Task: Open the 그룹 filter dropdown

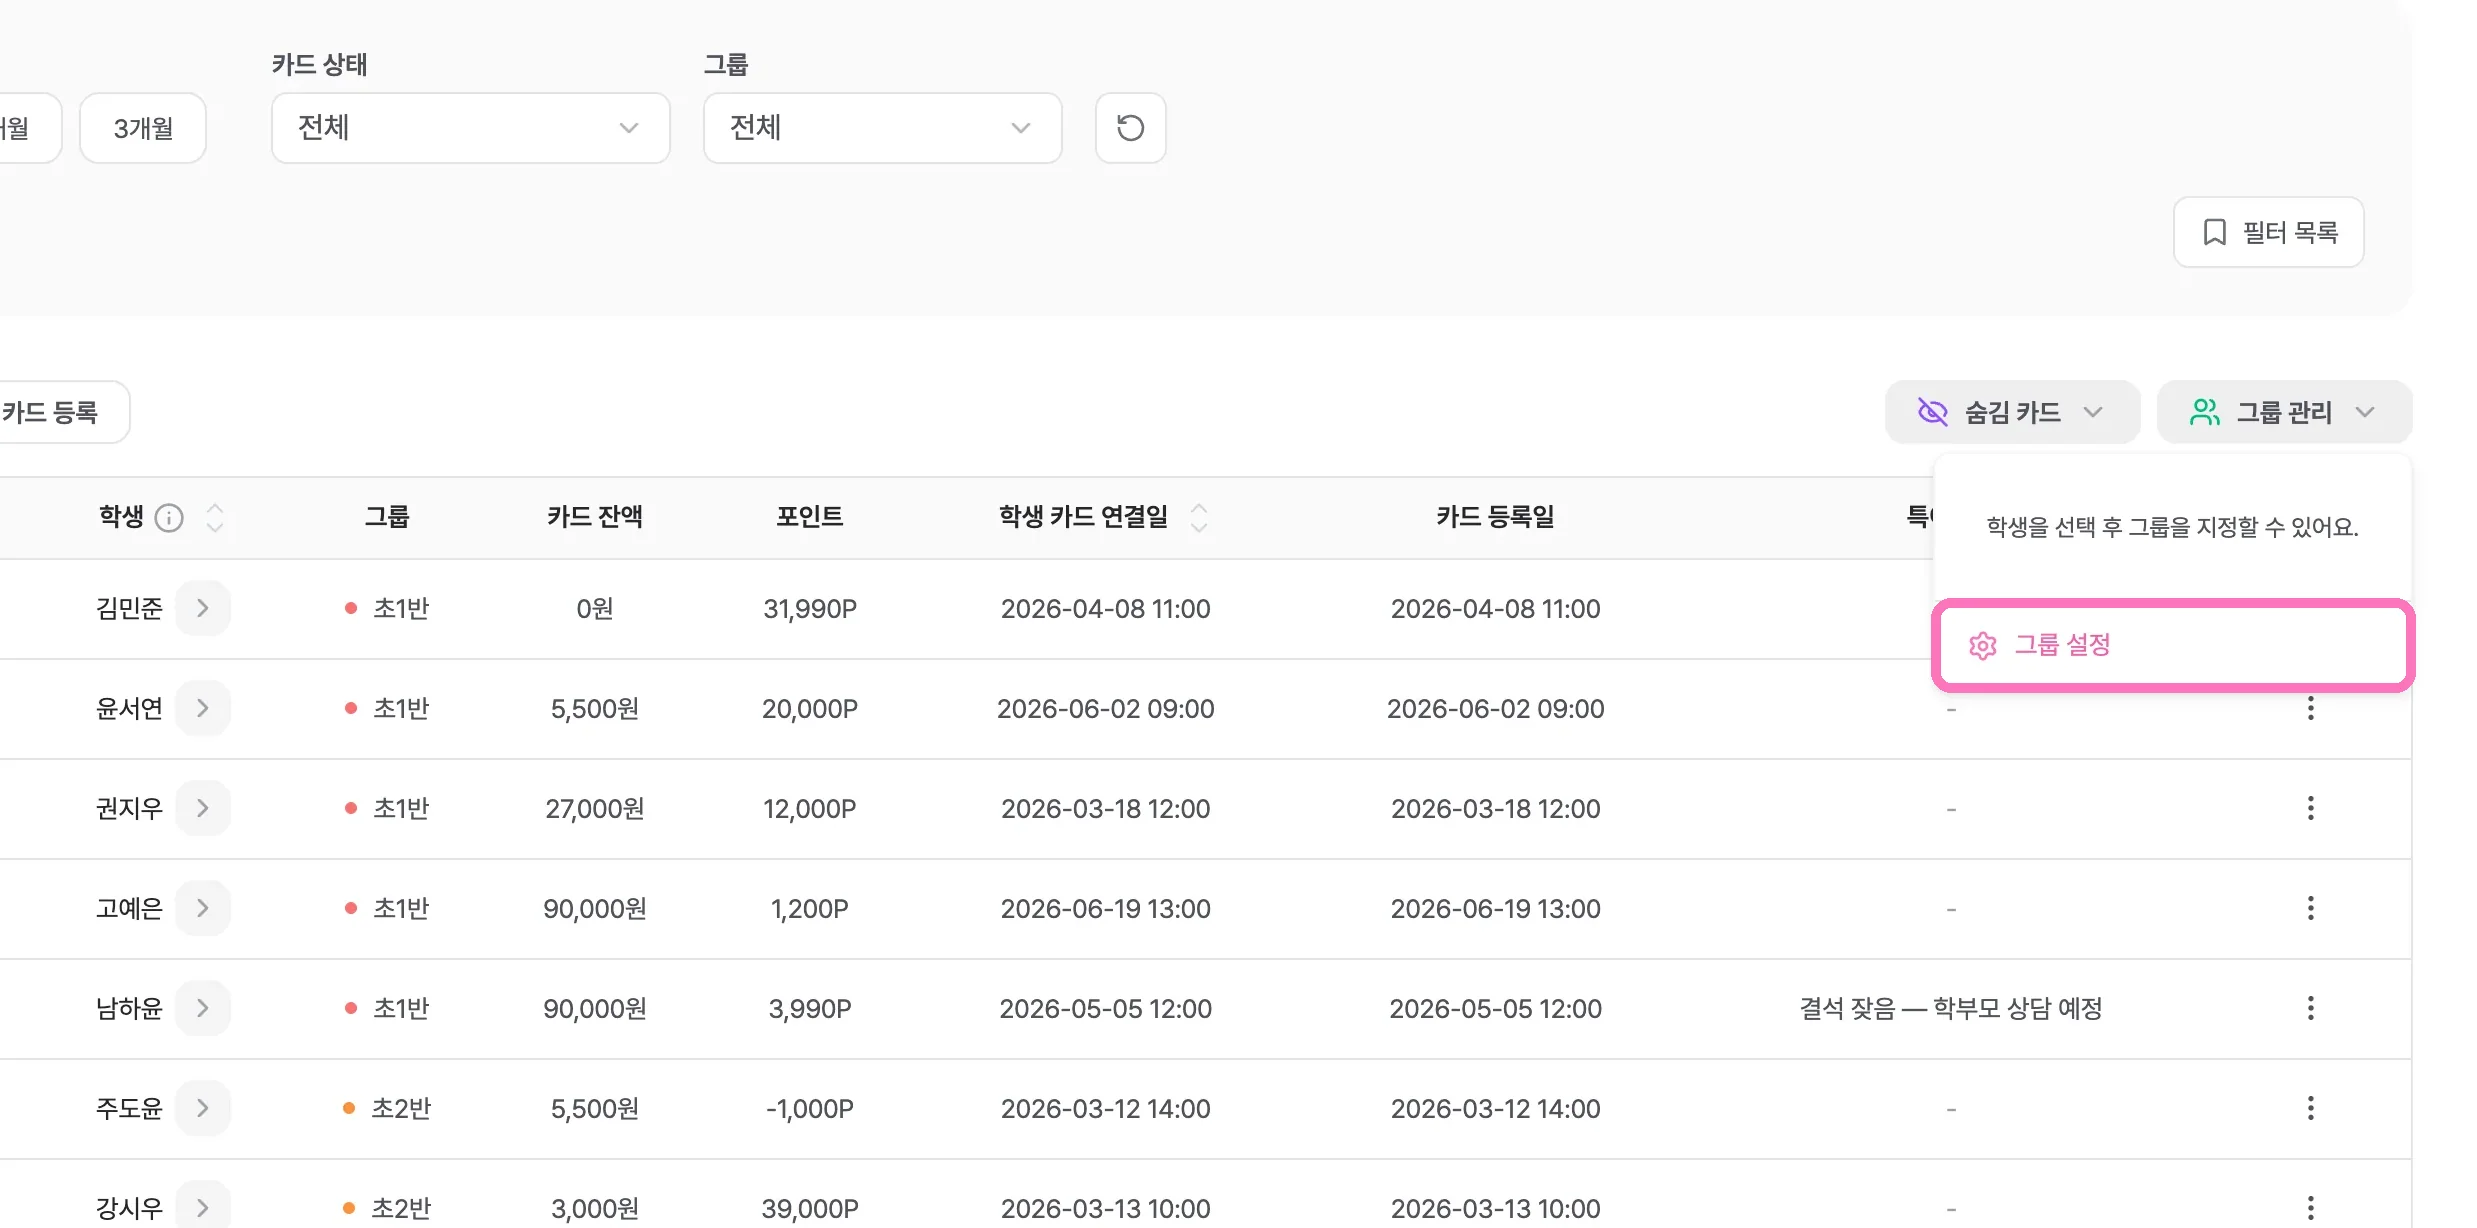Action: coord(882,128)
